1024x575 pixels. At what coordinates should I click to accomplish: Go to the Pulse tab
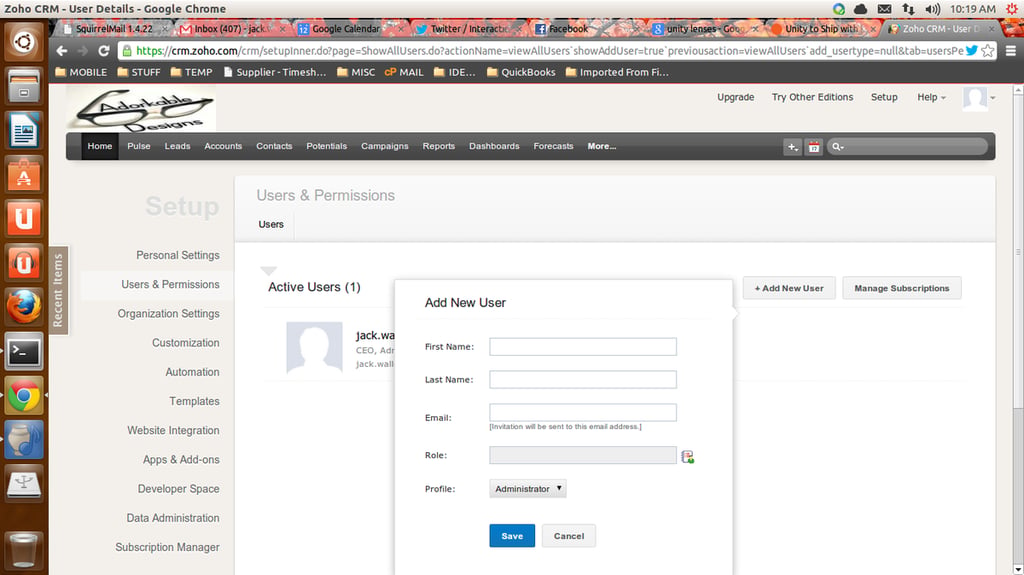pyautogui.click(x=138, y=146)
